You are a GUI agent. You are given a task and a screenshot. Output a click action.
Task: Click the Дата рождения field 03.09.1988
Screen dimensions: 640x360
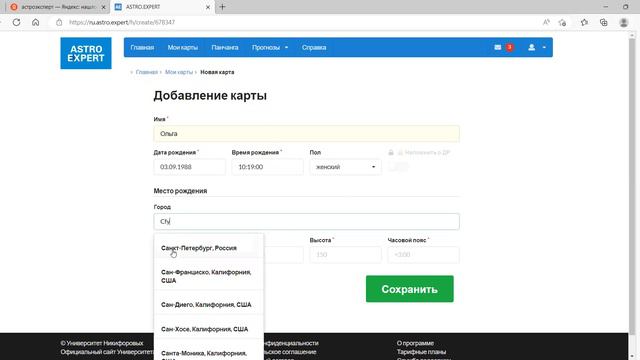(x=189, y=167)
